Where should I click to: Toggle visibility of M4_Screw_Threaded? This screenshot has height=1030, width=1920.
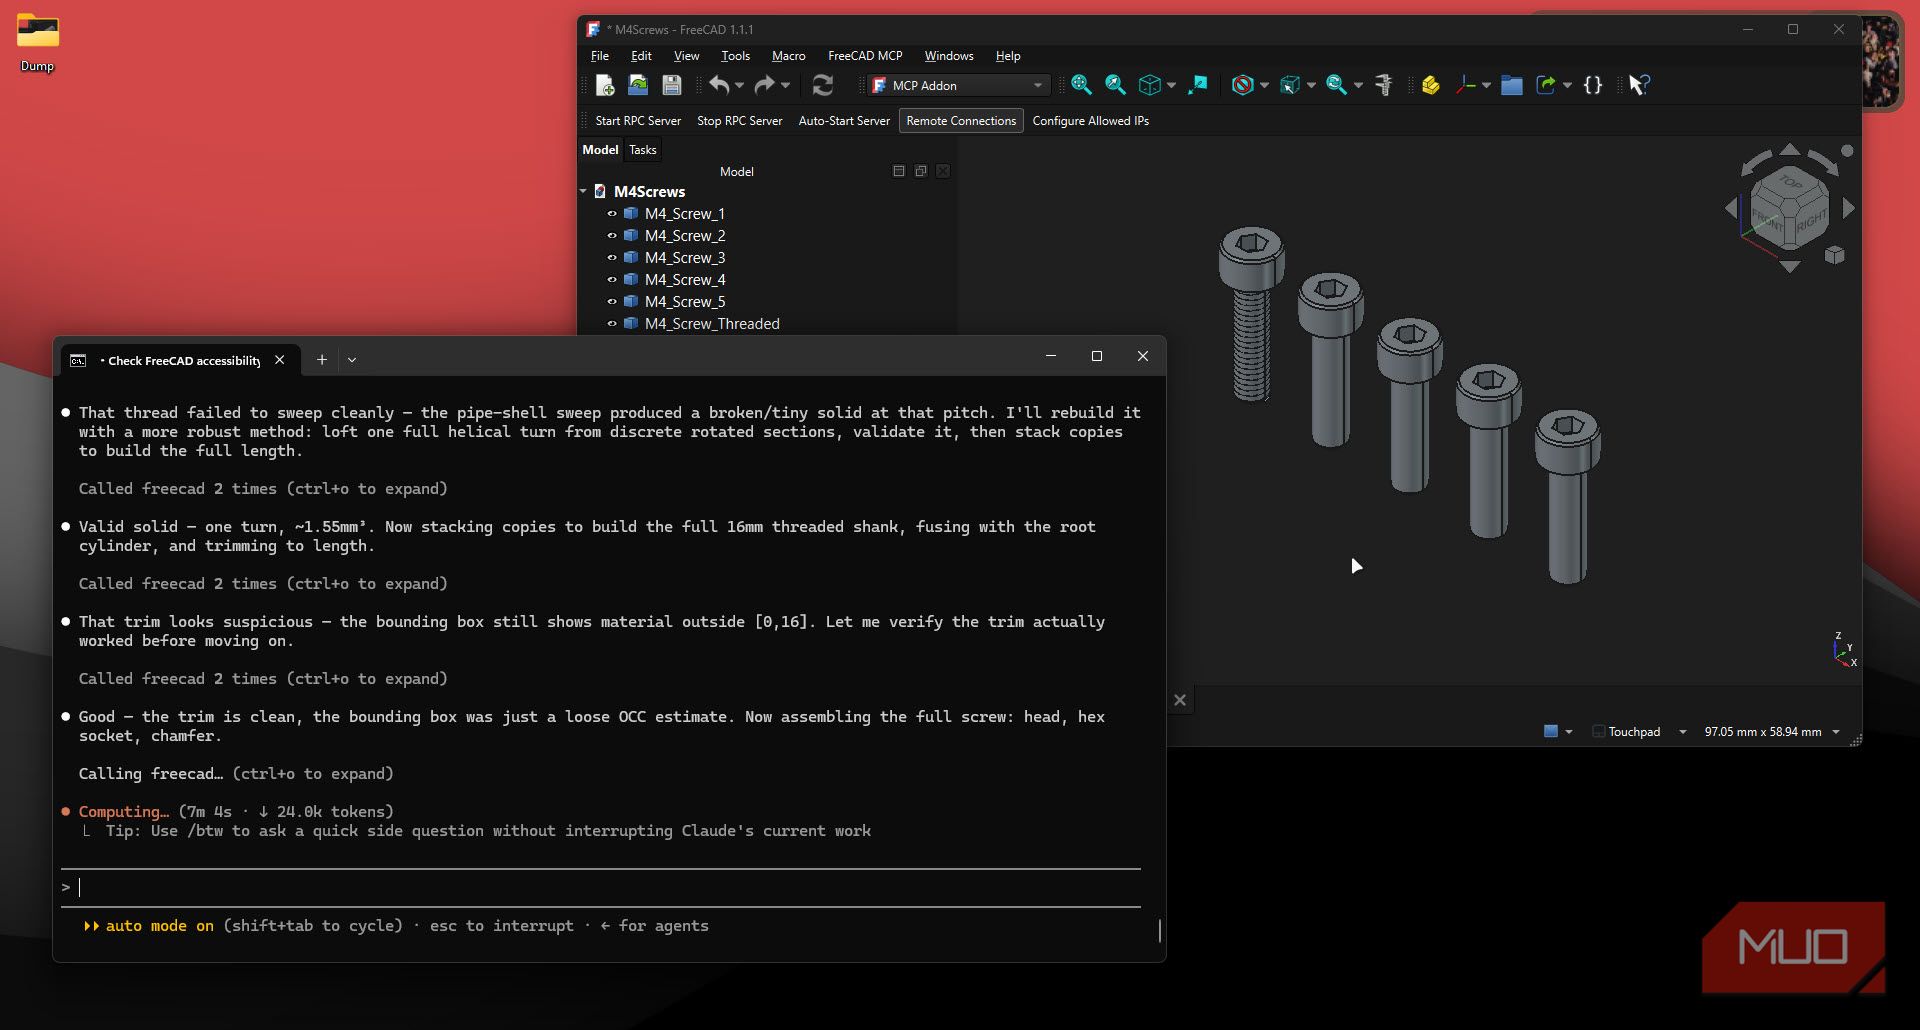pos(612,323)
